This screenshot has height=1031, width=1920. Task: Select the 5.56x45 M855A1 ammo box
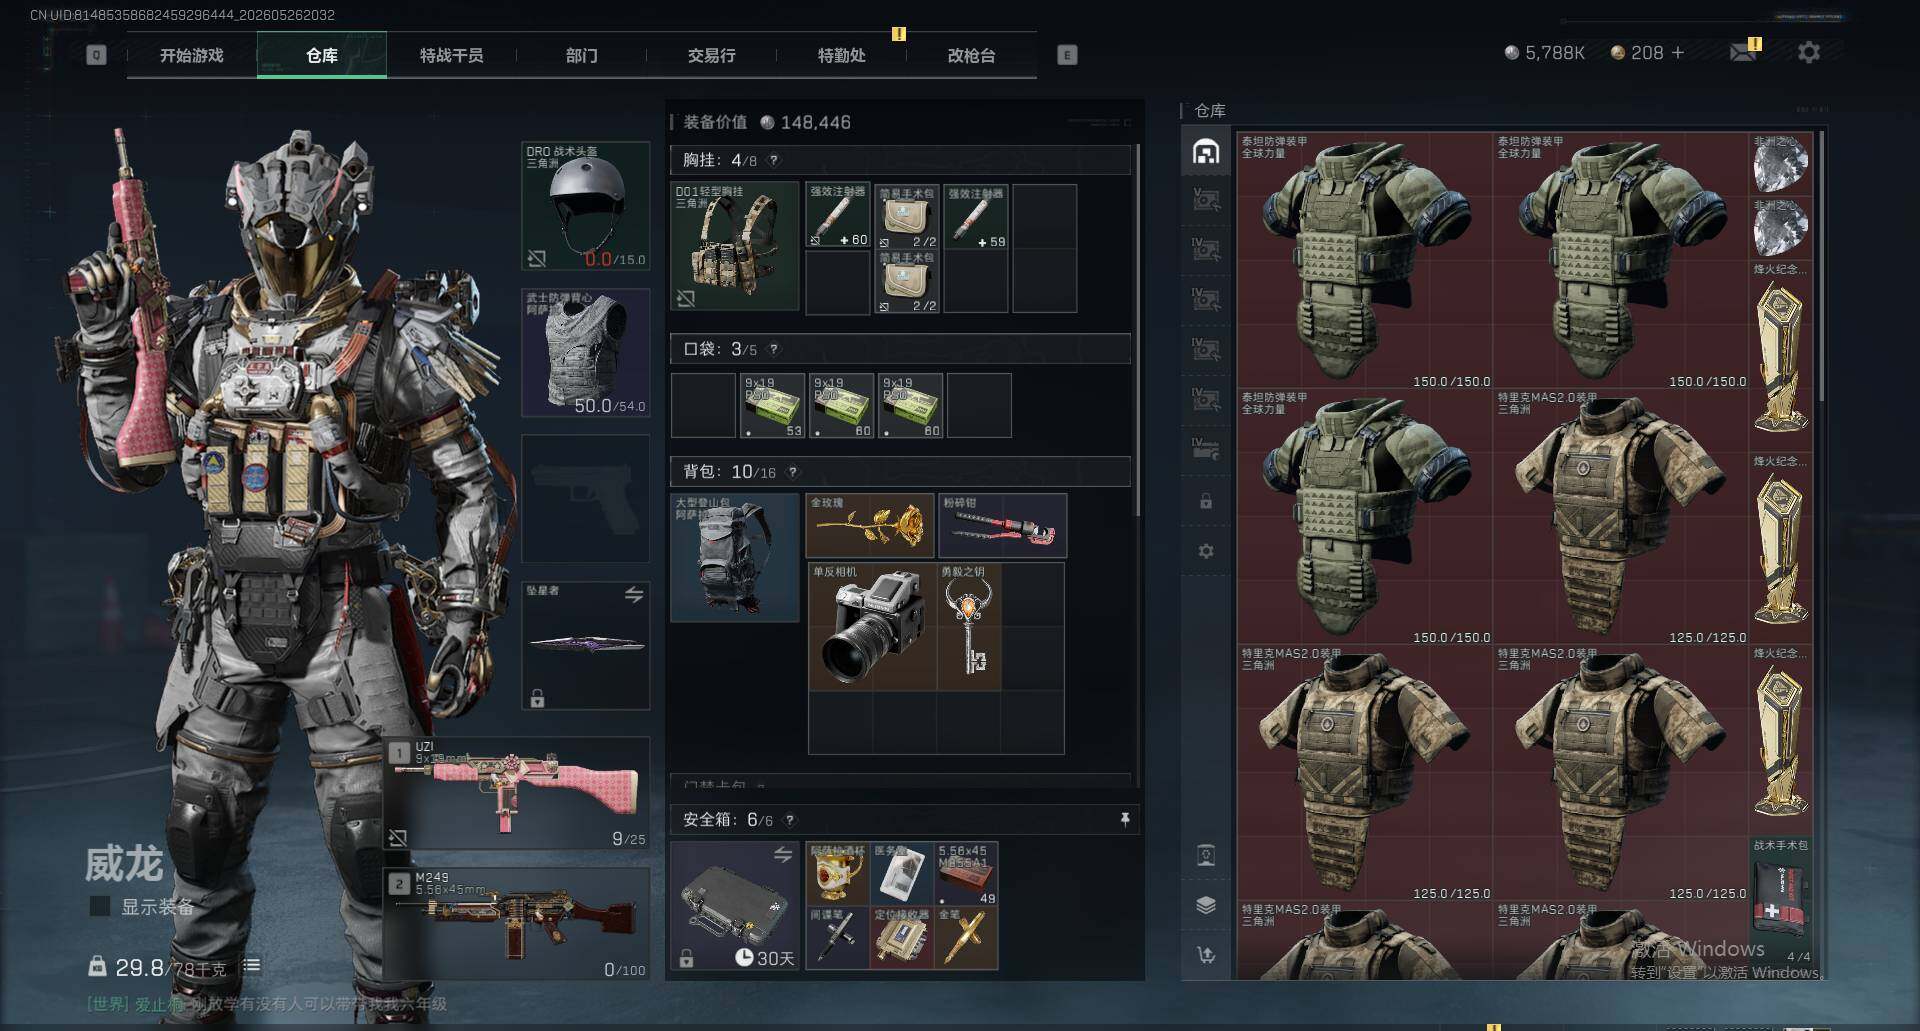966,873
